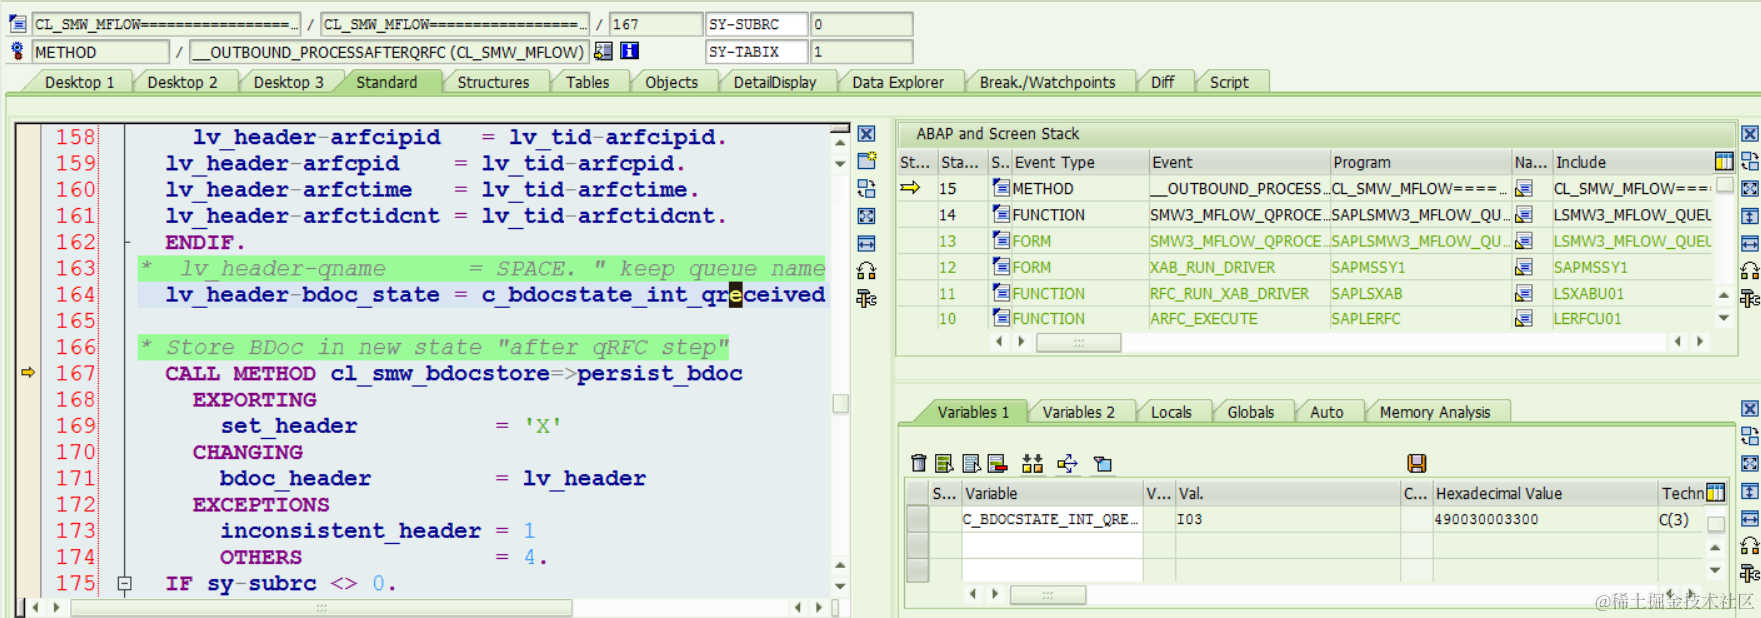This screenshot has width=1761, height=618.
Task: Select stack row 14 FUNCTION SMW3_MFLOW_QPROCE
Action: click(x=1305, y=214)
